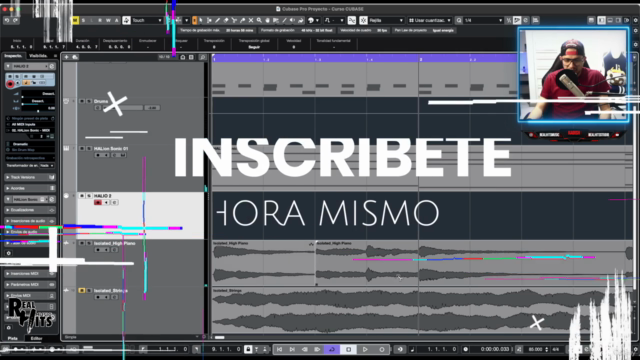Switch to the Pista tab at bottom
Screen dimensions: 640x360
click(x=13, y=338)
